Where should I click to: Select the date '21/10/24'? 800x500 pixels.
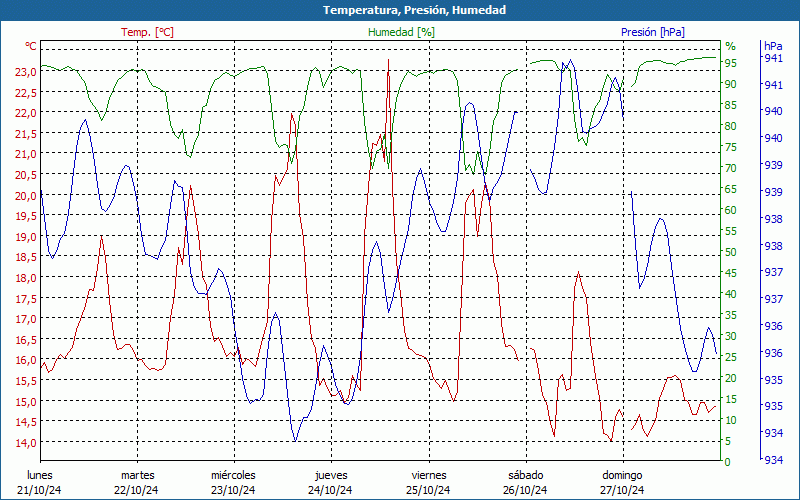coord(39,490)
